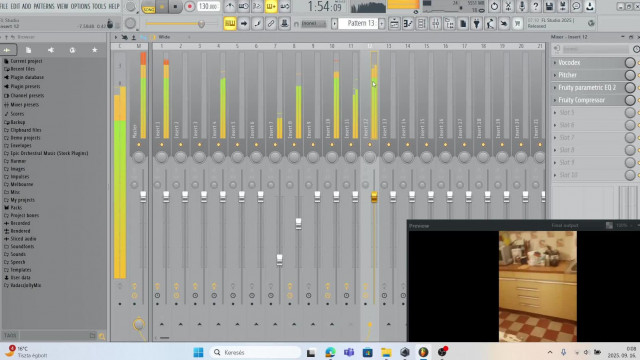
Task: Open the plugin picker plug icon
Action: [x=476, y=24]
